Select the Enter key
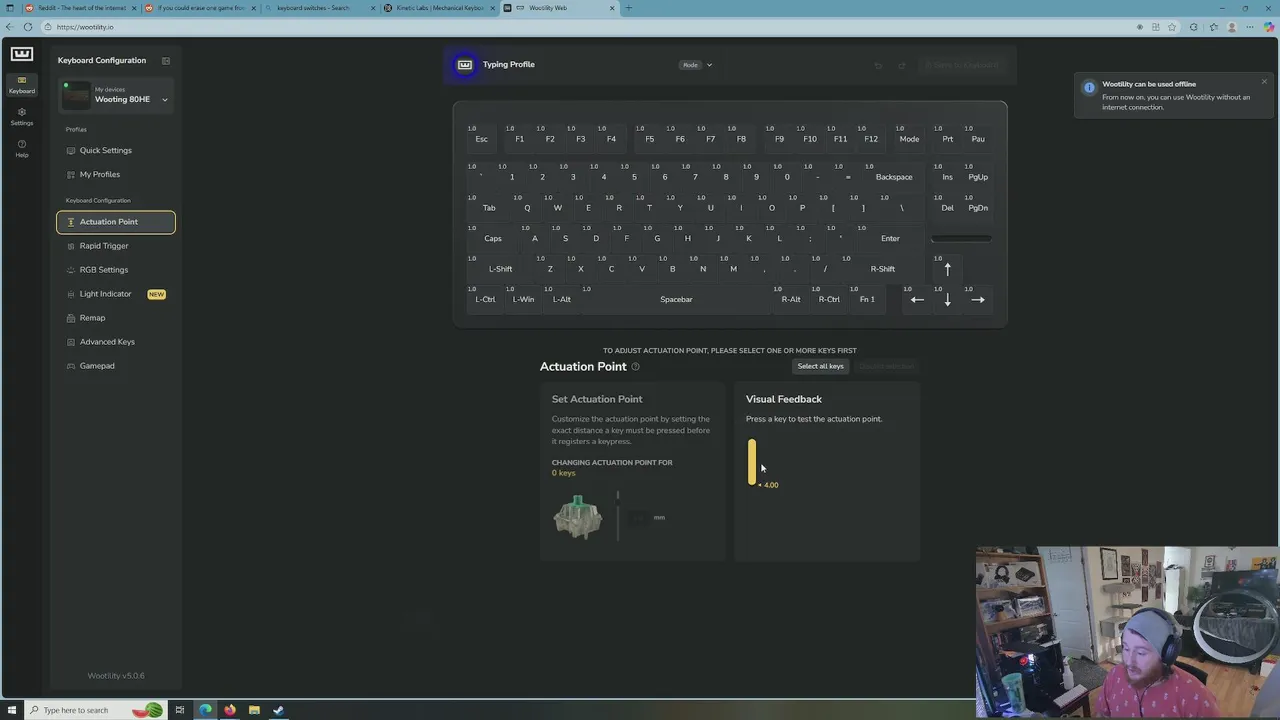This screenshot has height=720, width=1280. click(890, 239)
